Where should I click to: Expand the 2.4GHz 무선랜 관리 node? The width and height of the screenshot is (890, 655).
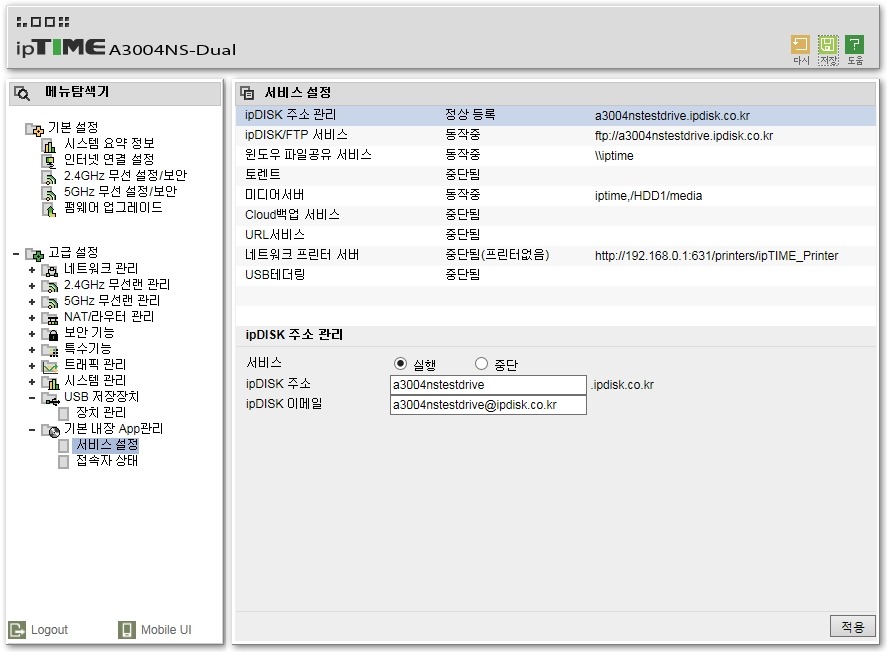click(32, 285)
